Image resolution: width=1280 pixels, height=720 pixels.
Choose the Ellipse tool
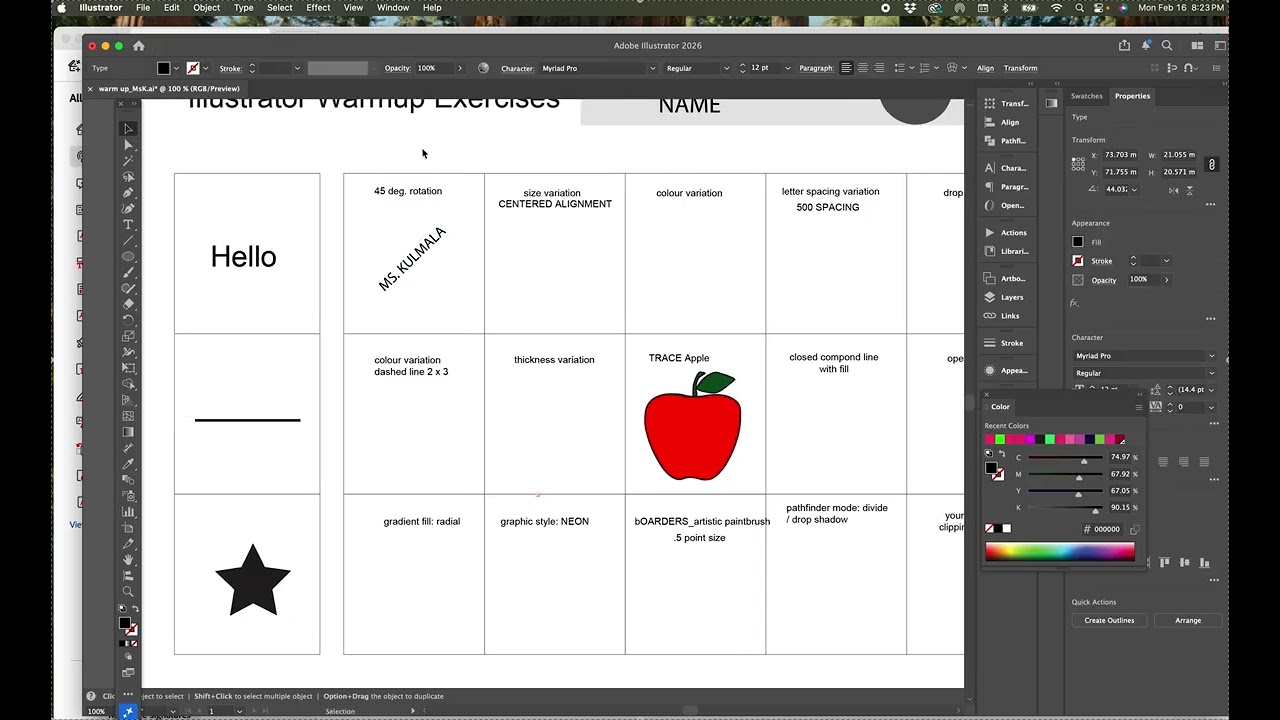pos(128,257)
